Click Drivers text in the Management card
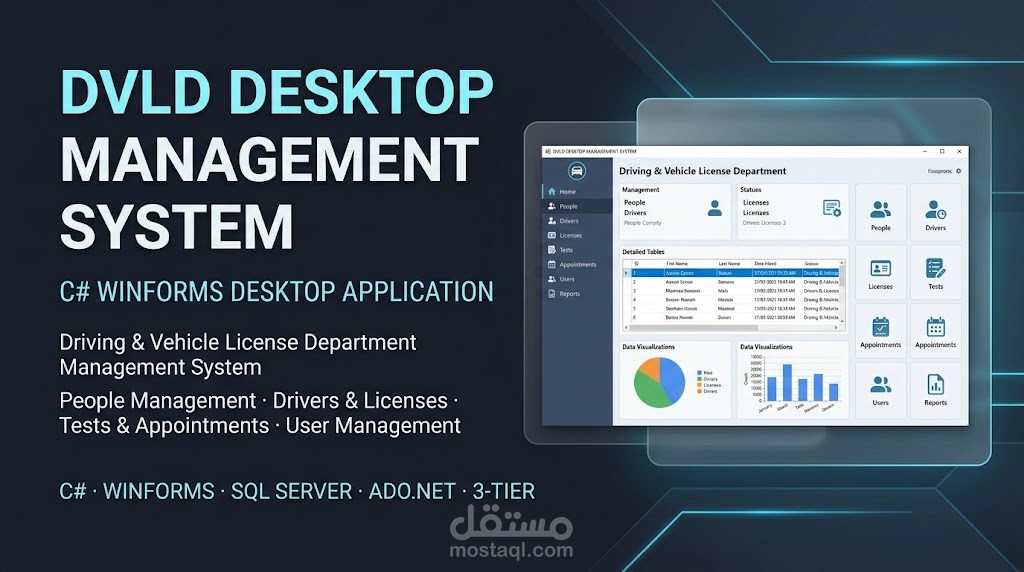The width and height of the screenshot is (1024, 572). point(635,213)
